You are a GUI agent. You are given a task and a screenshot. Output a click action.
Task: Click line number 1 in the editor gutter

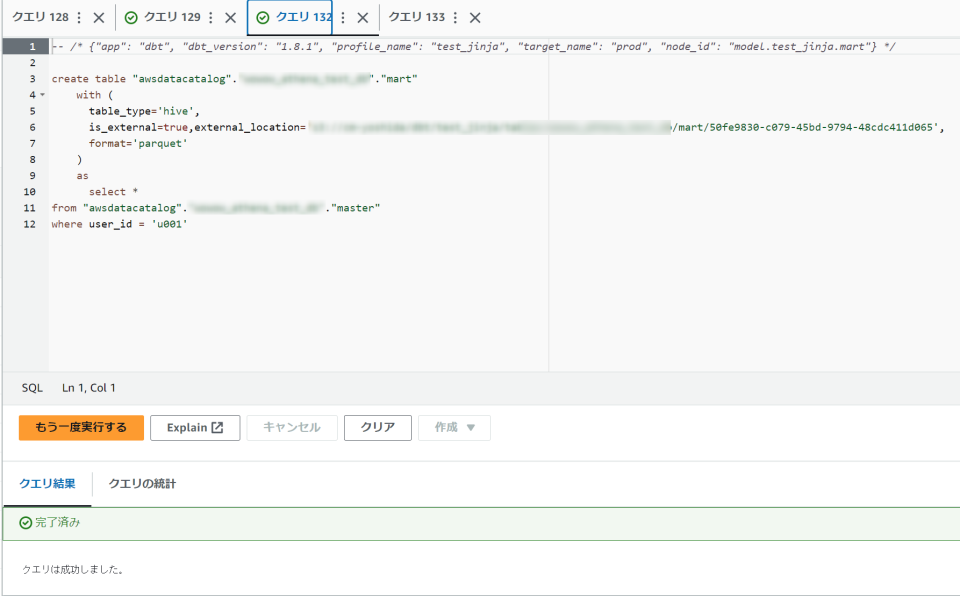[32, 47]
